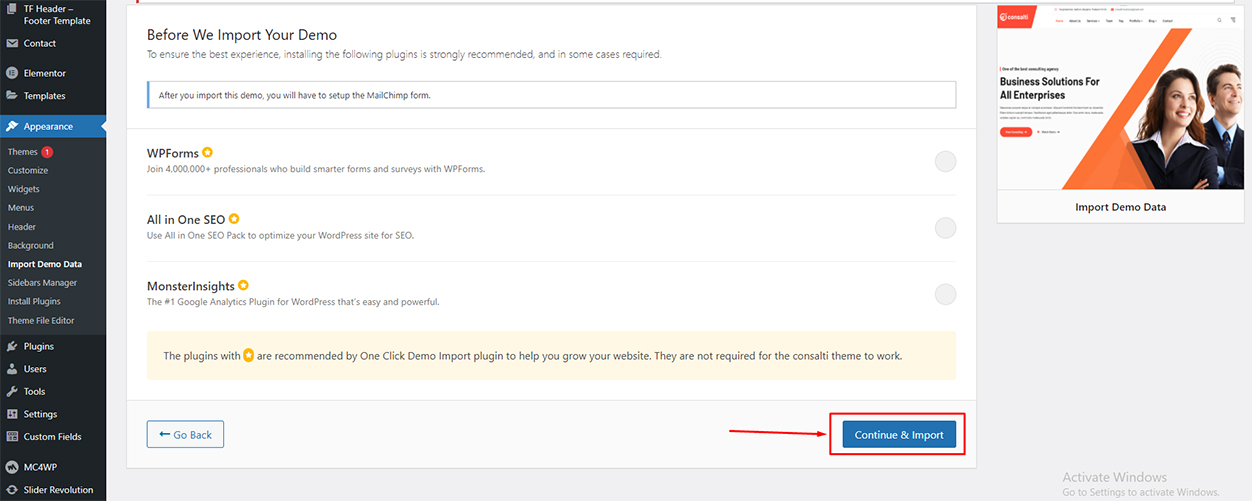Image resolution: width=1252 pixels, height=501 pixels.
Task: Click the Tools wrench icon
Action: point(12,391)
